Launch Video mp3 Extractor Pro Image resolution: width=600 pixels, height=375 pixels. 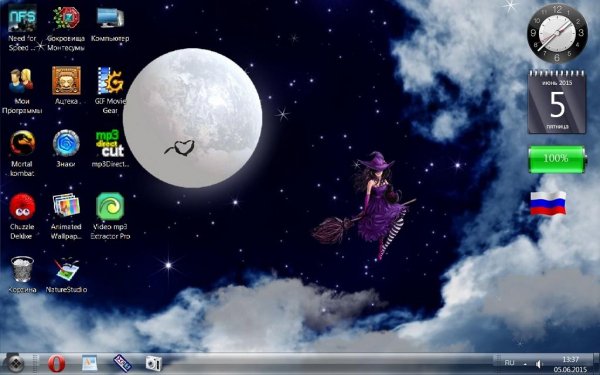coord(110,216)
